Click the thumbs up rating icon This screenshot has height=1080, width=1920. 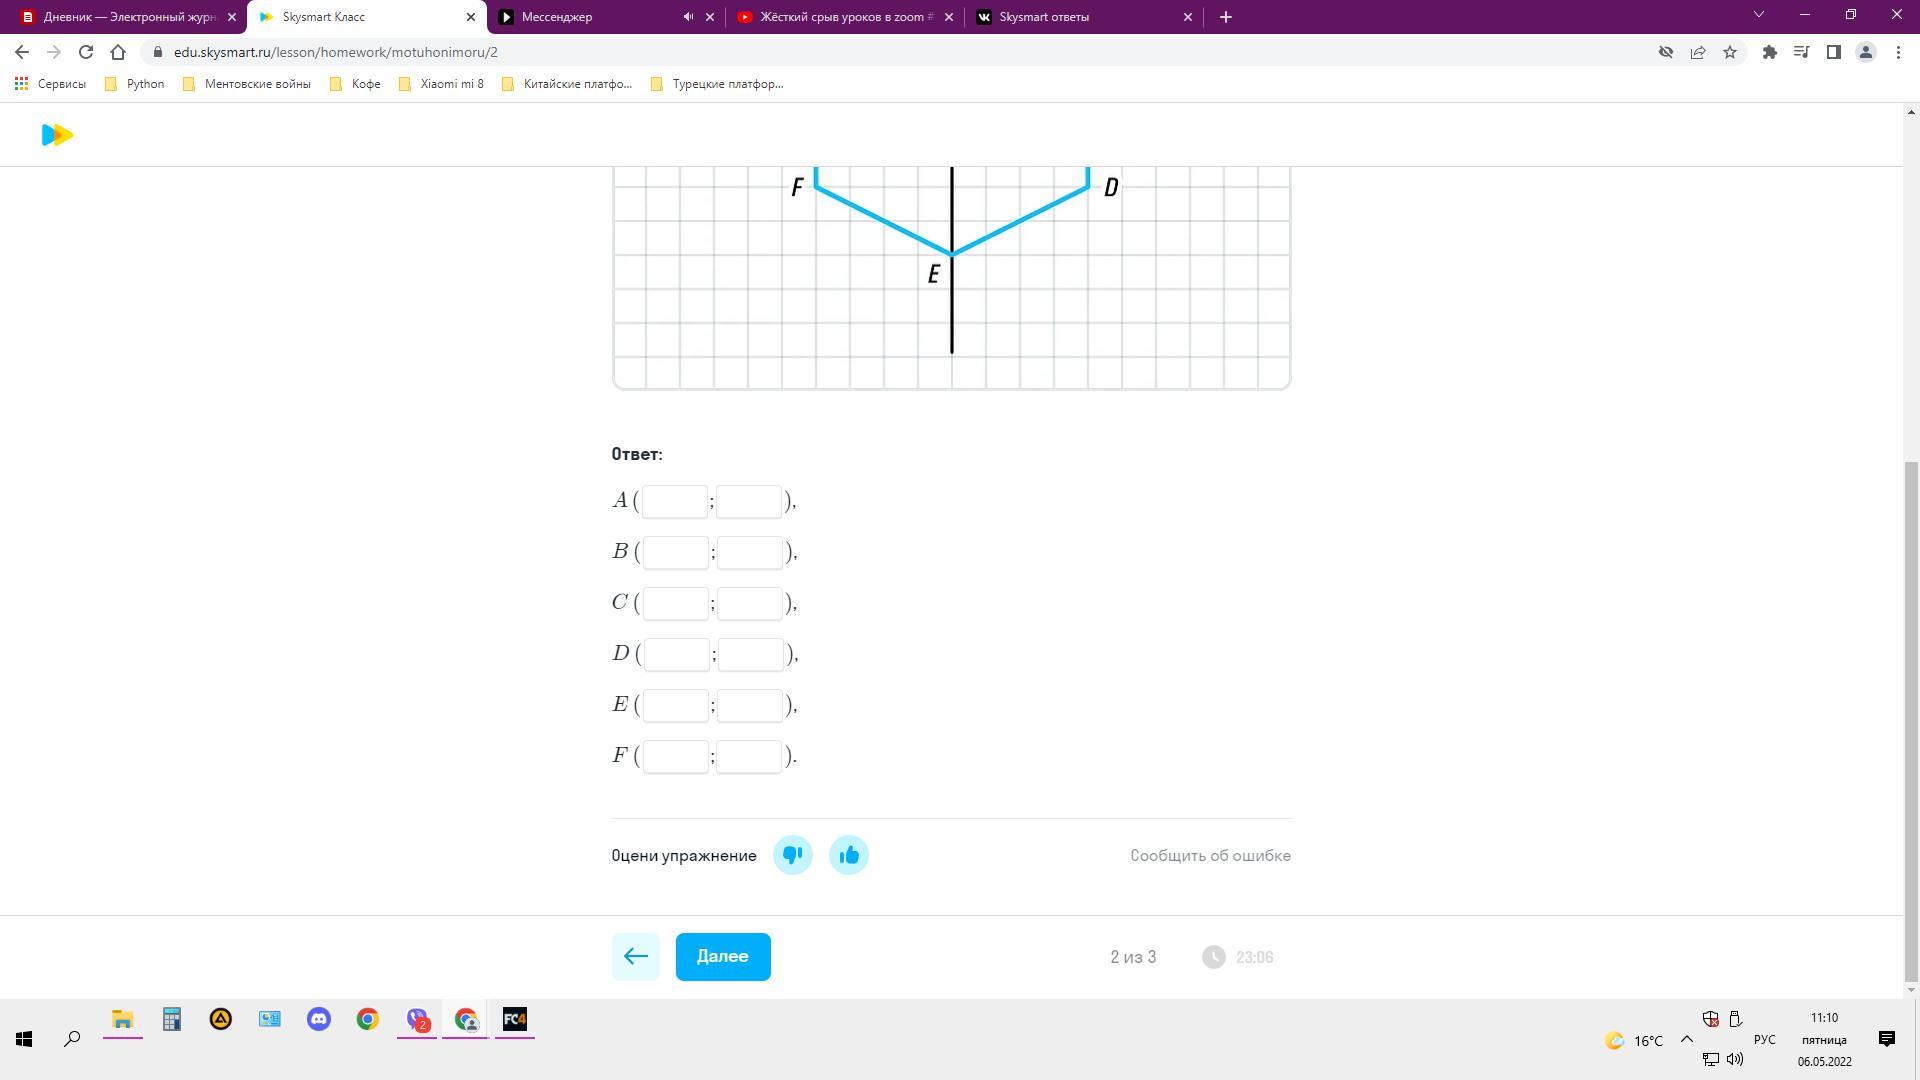849,855
